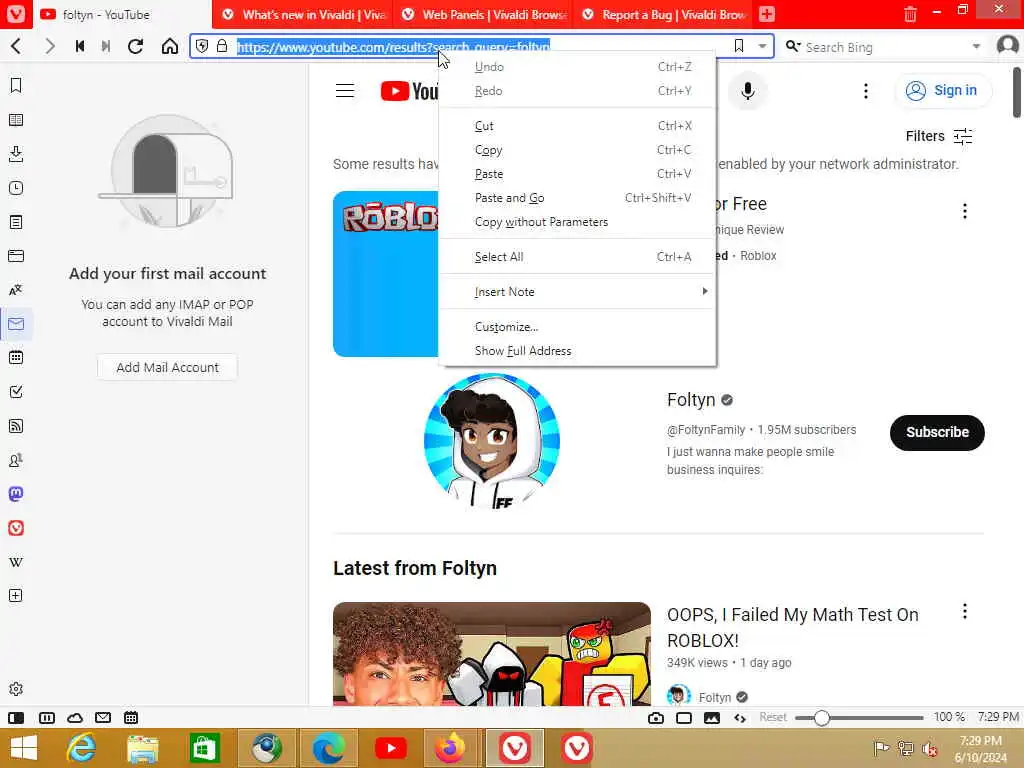This screenshot has height=768, width=1024.
Task: Open the closed tabs trash
Action: click(x=910, y=14)
